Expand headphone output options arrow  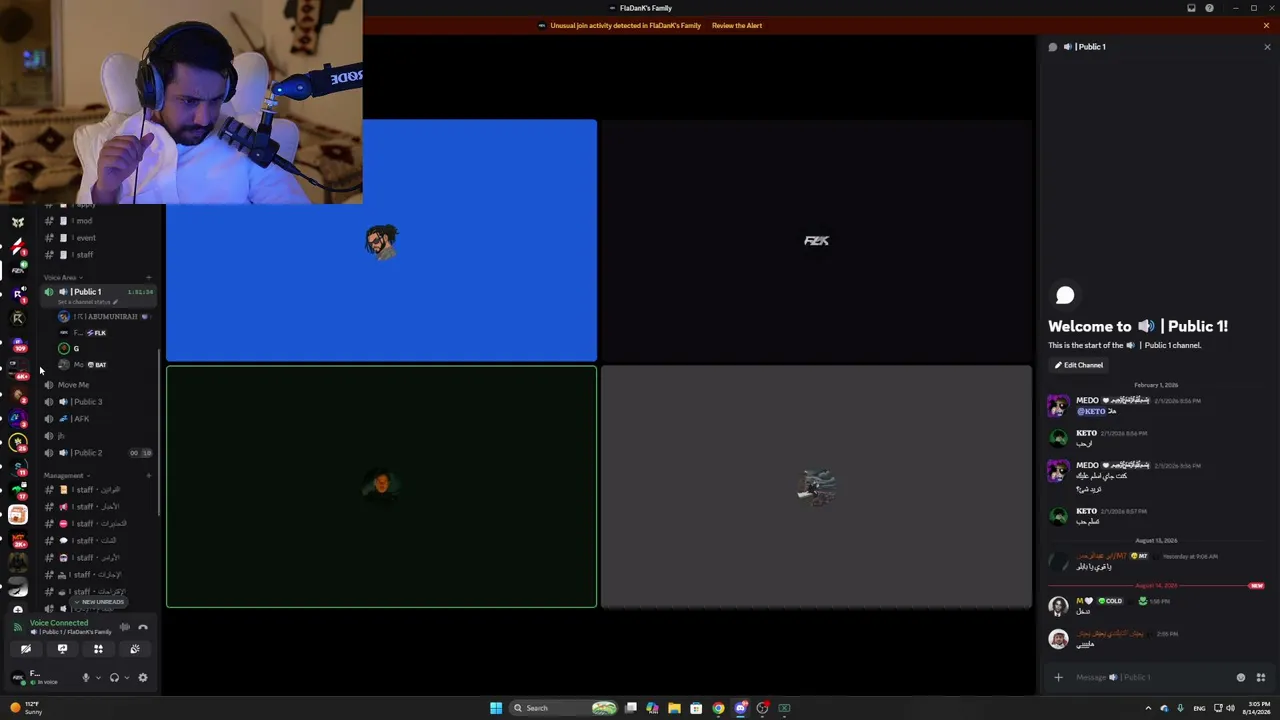pos(126,678)
